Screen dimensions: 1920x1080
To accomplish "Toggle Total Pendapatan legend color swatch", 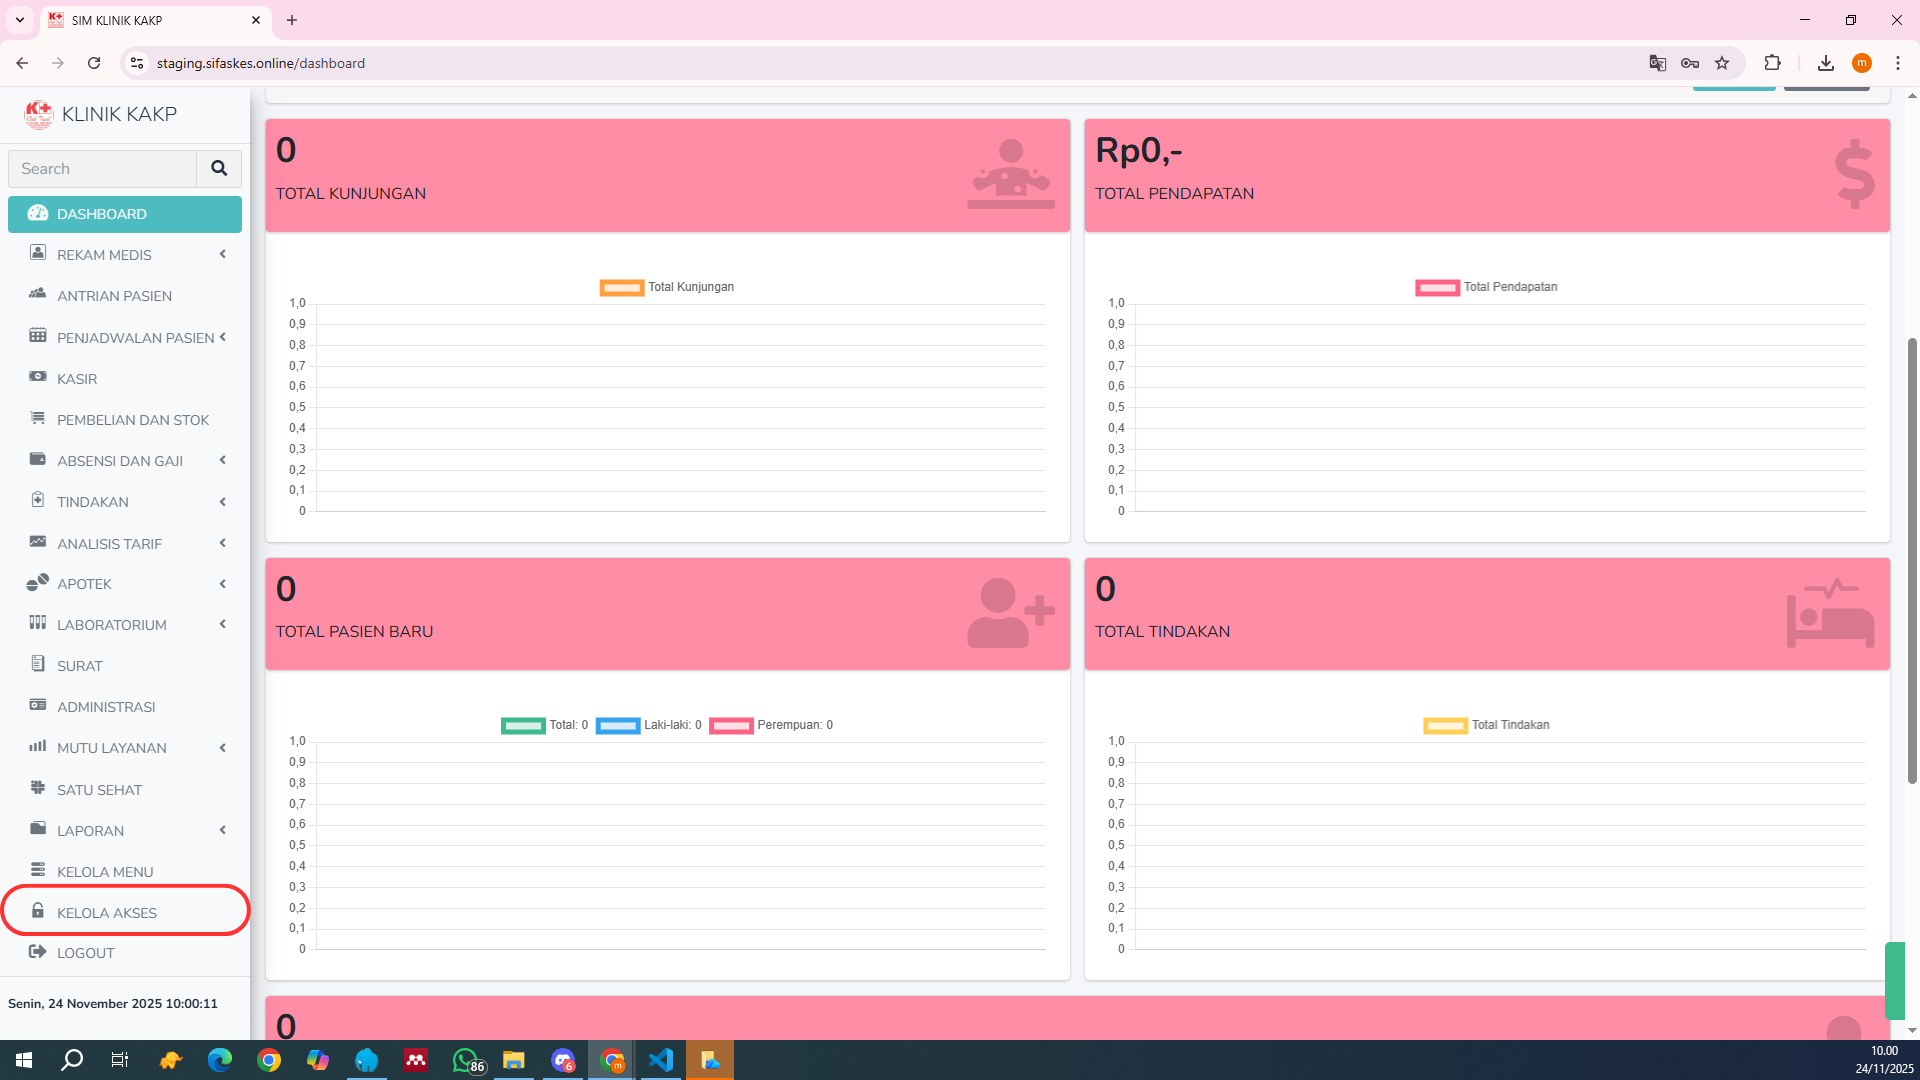I will (1437, 288).
